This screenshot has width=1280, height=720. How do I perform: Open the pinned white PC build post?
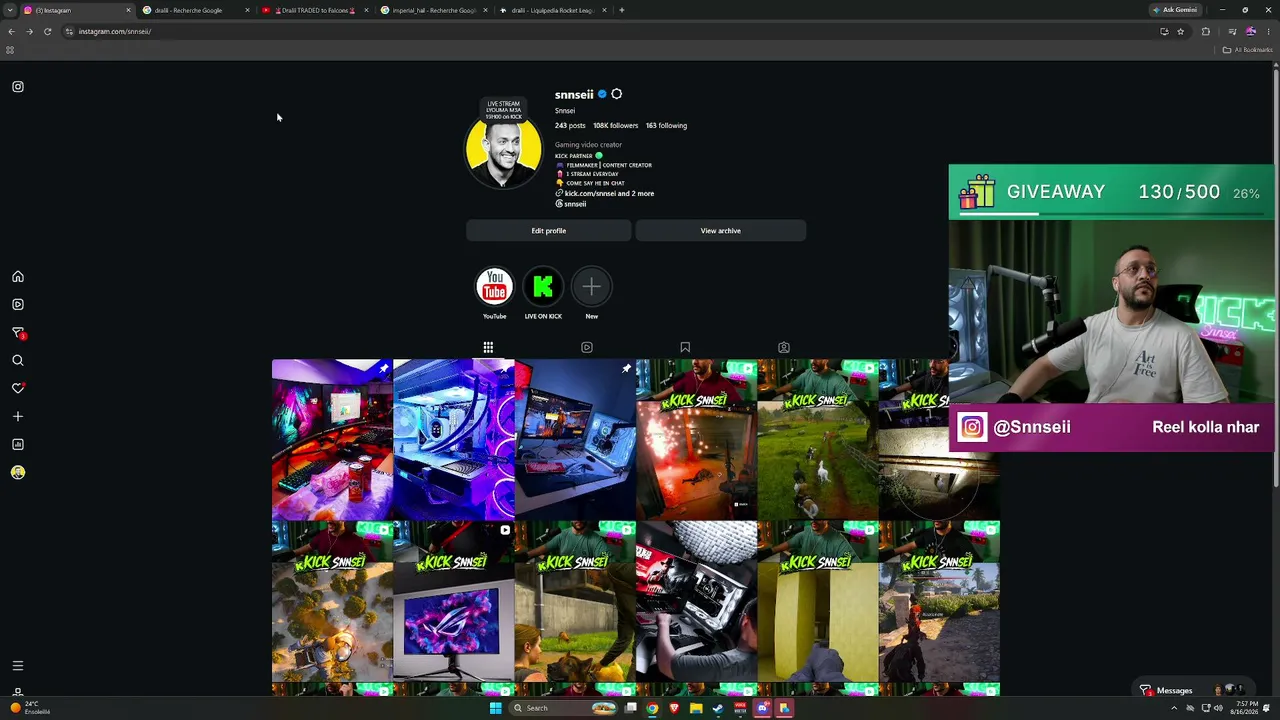(x=453, y=440)
